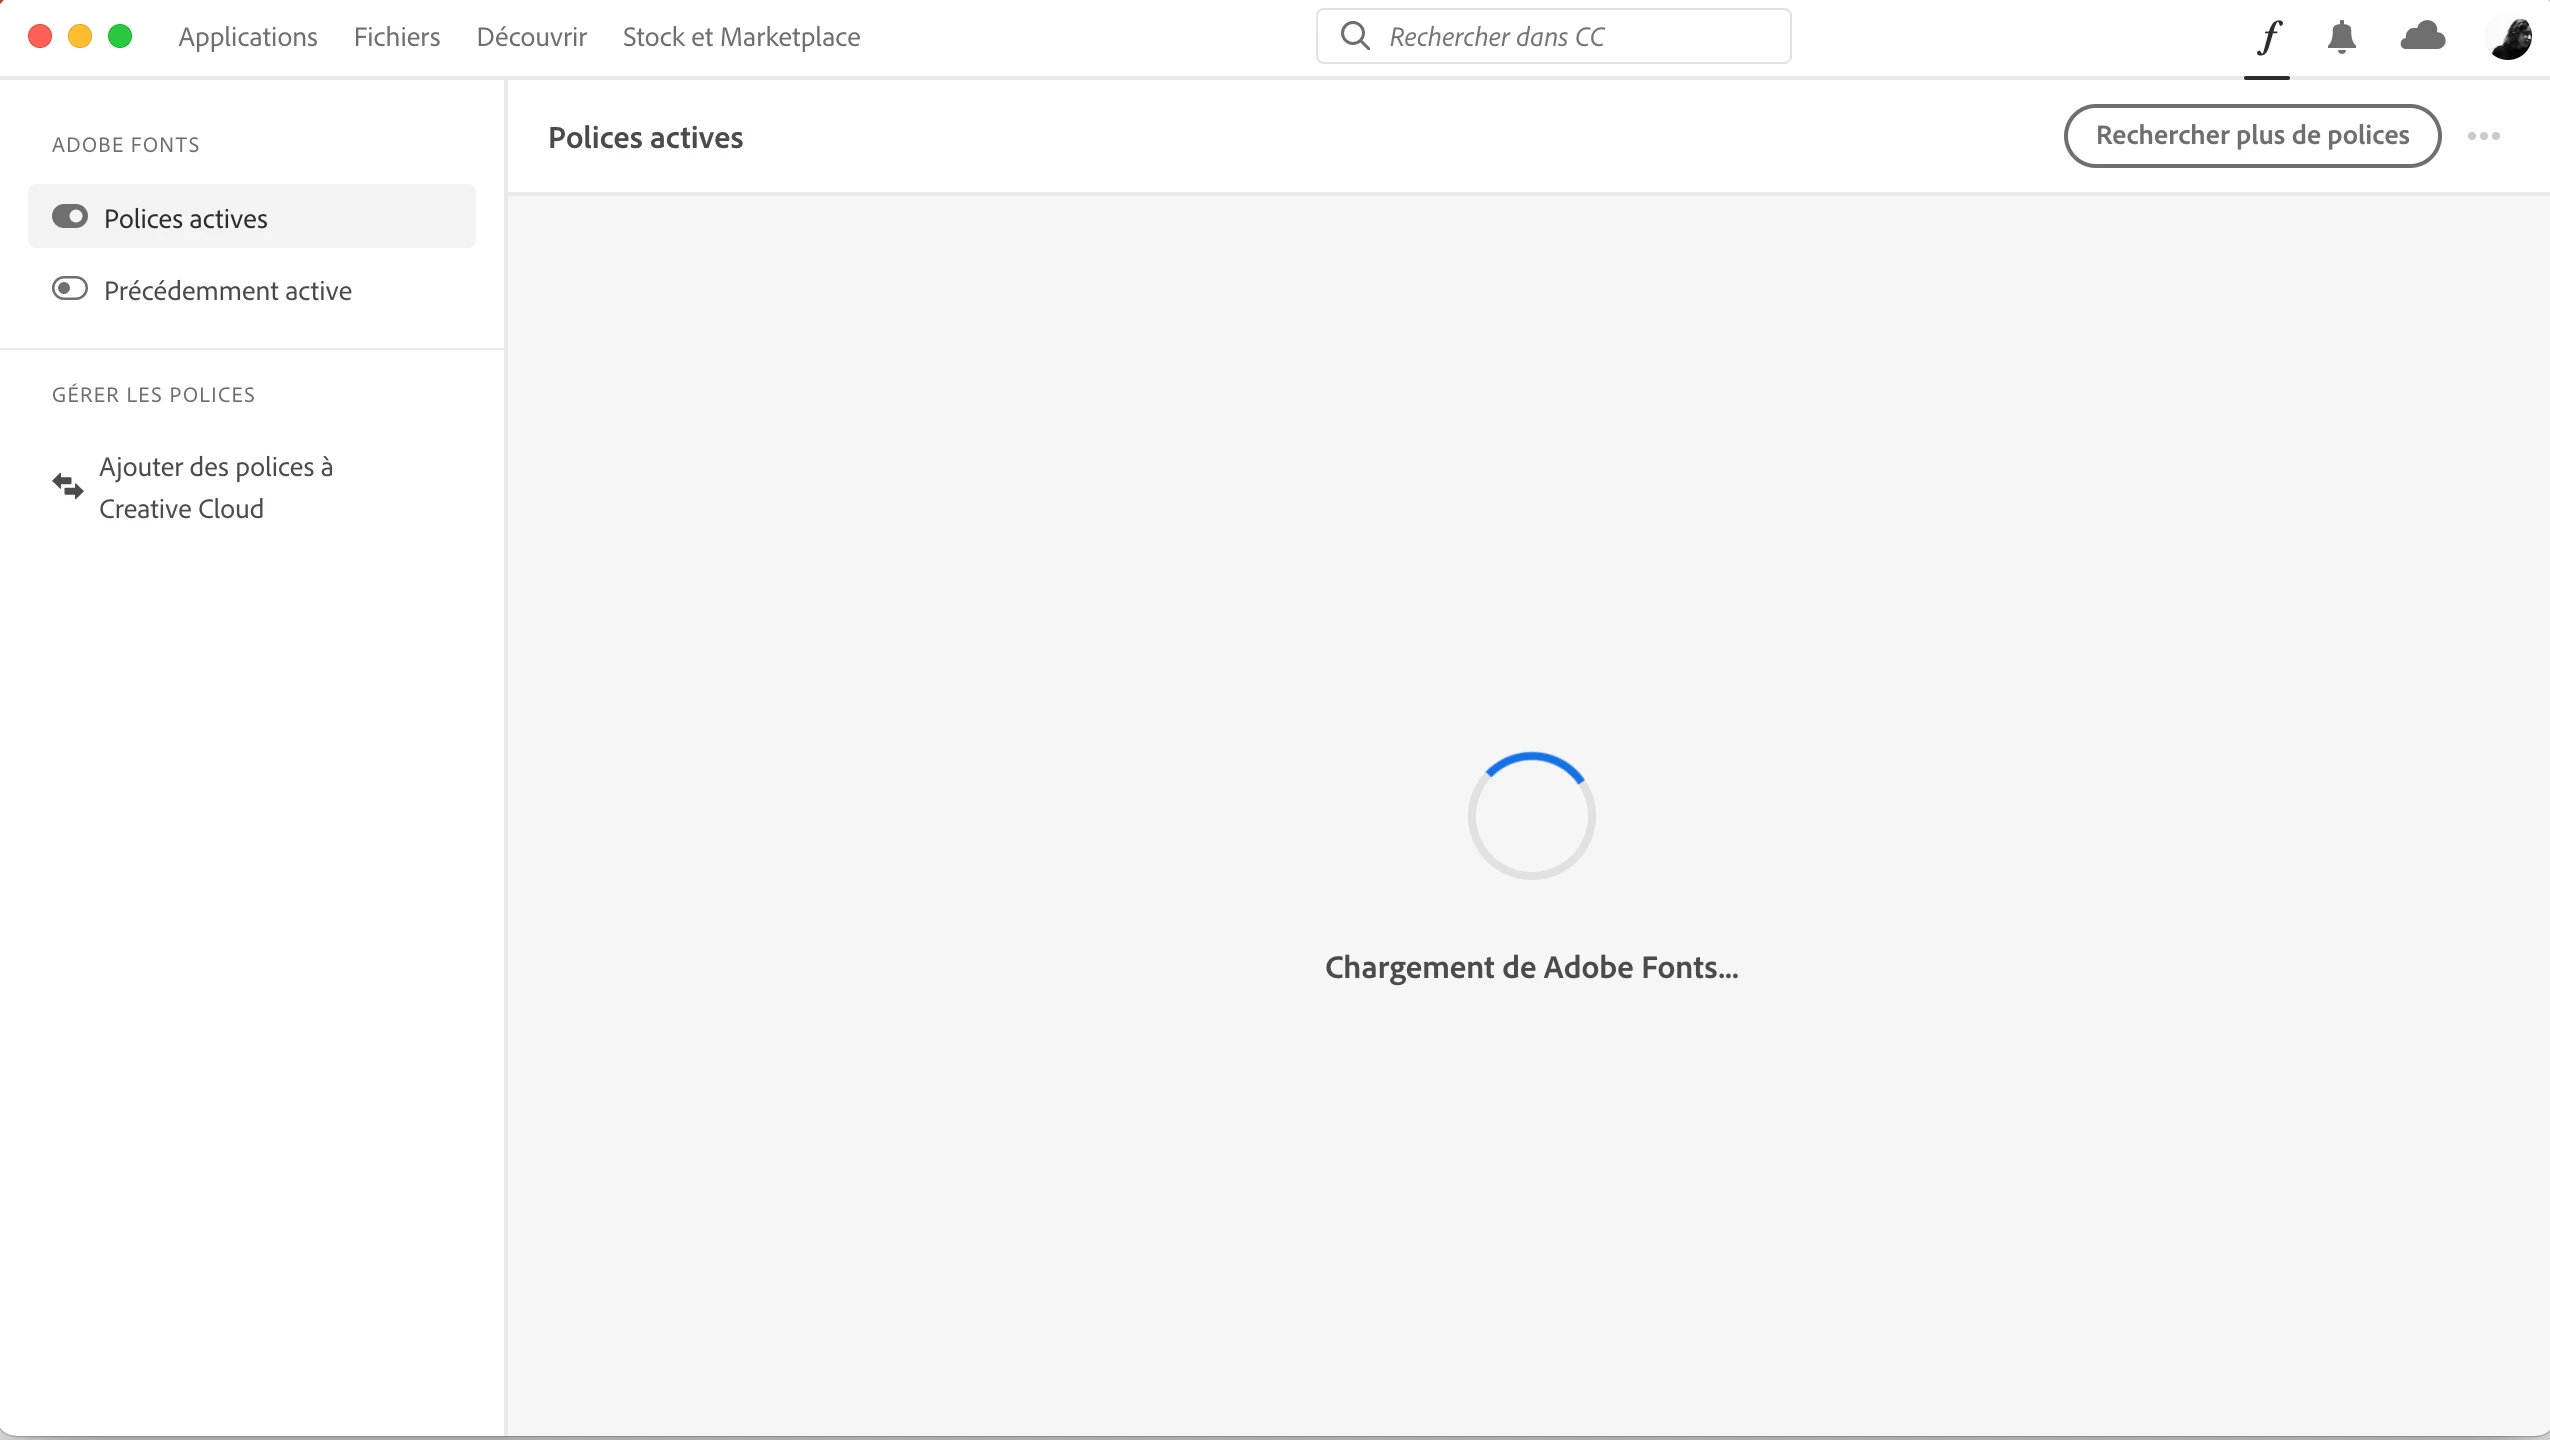Open the three-dots more options menu
This screenshot has width=2550, height=1440.
click(x=2483, y=136)
